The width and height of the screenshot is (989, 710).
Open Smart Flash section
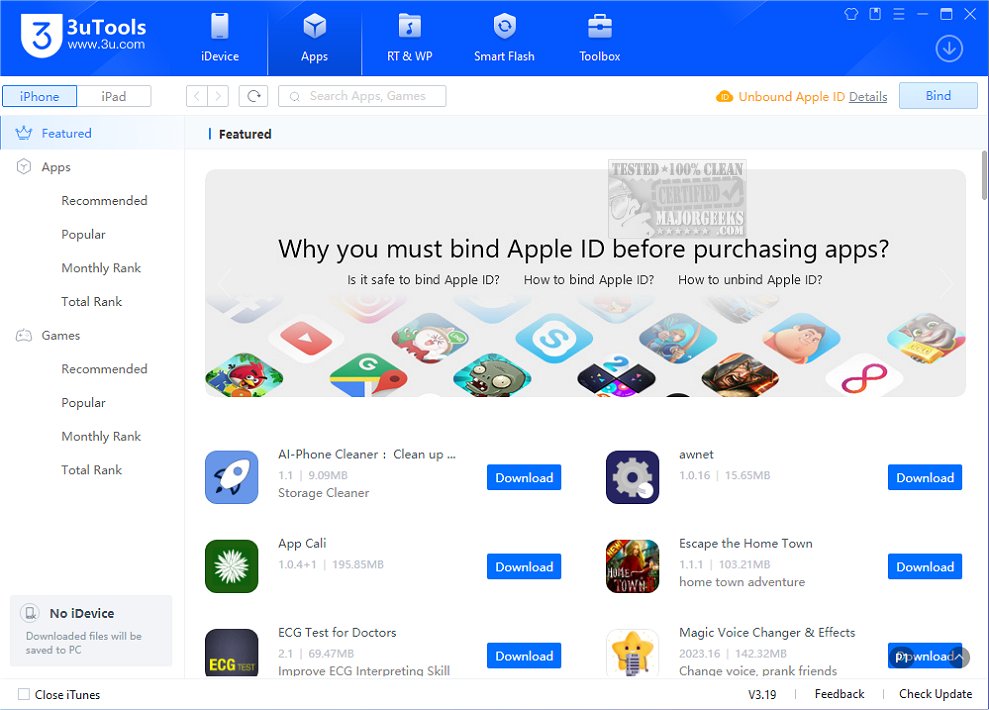pos(504,38)
